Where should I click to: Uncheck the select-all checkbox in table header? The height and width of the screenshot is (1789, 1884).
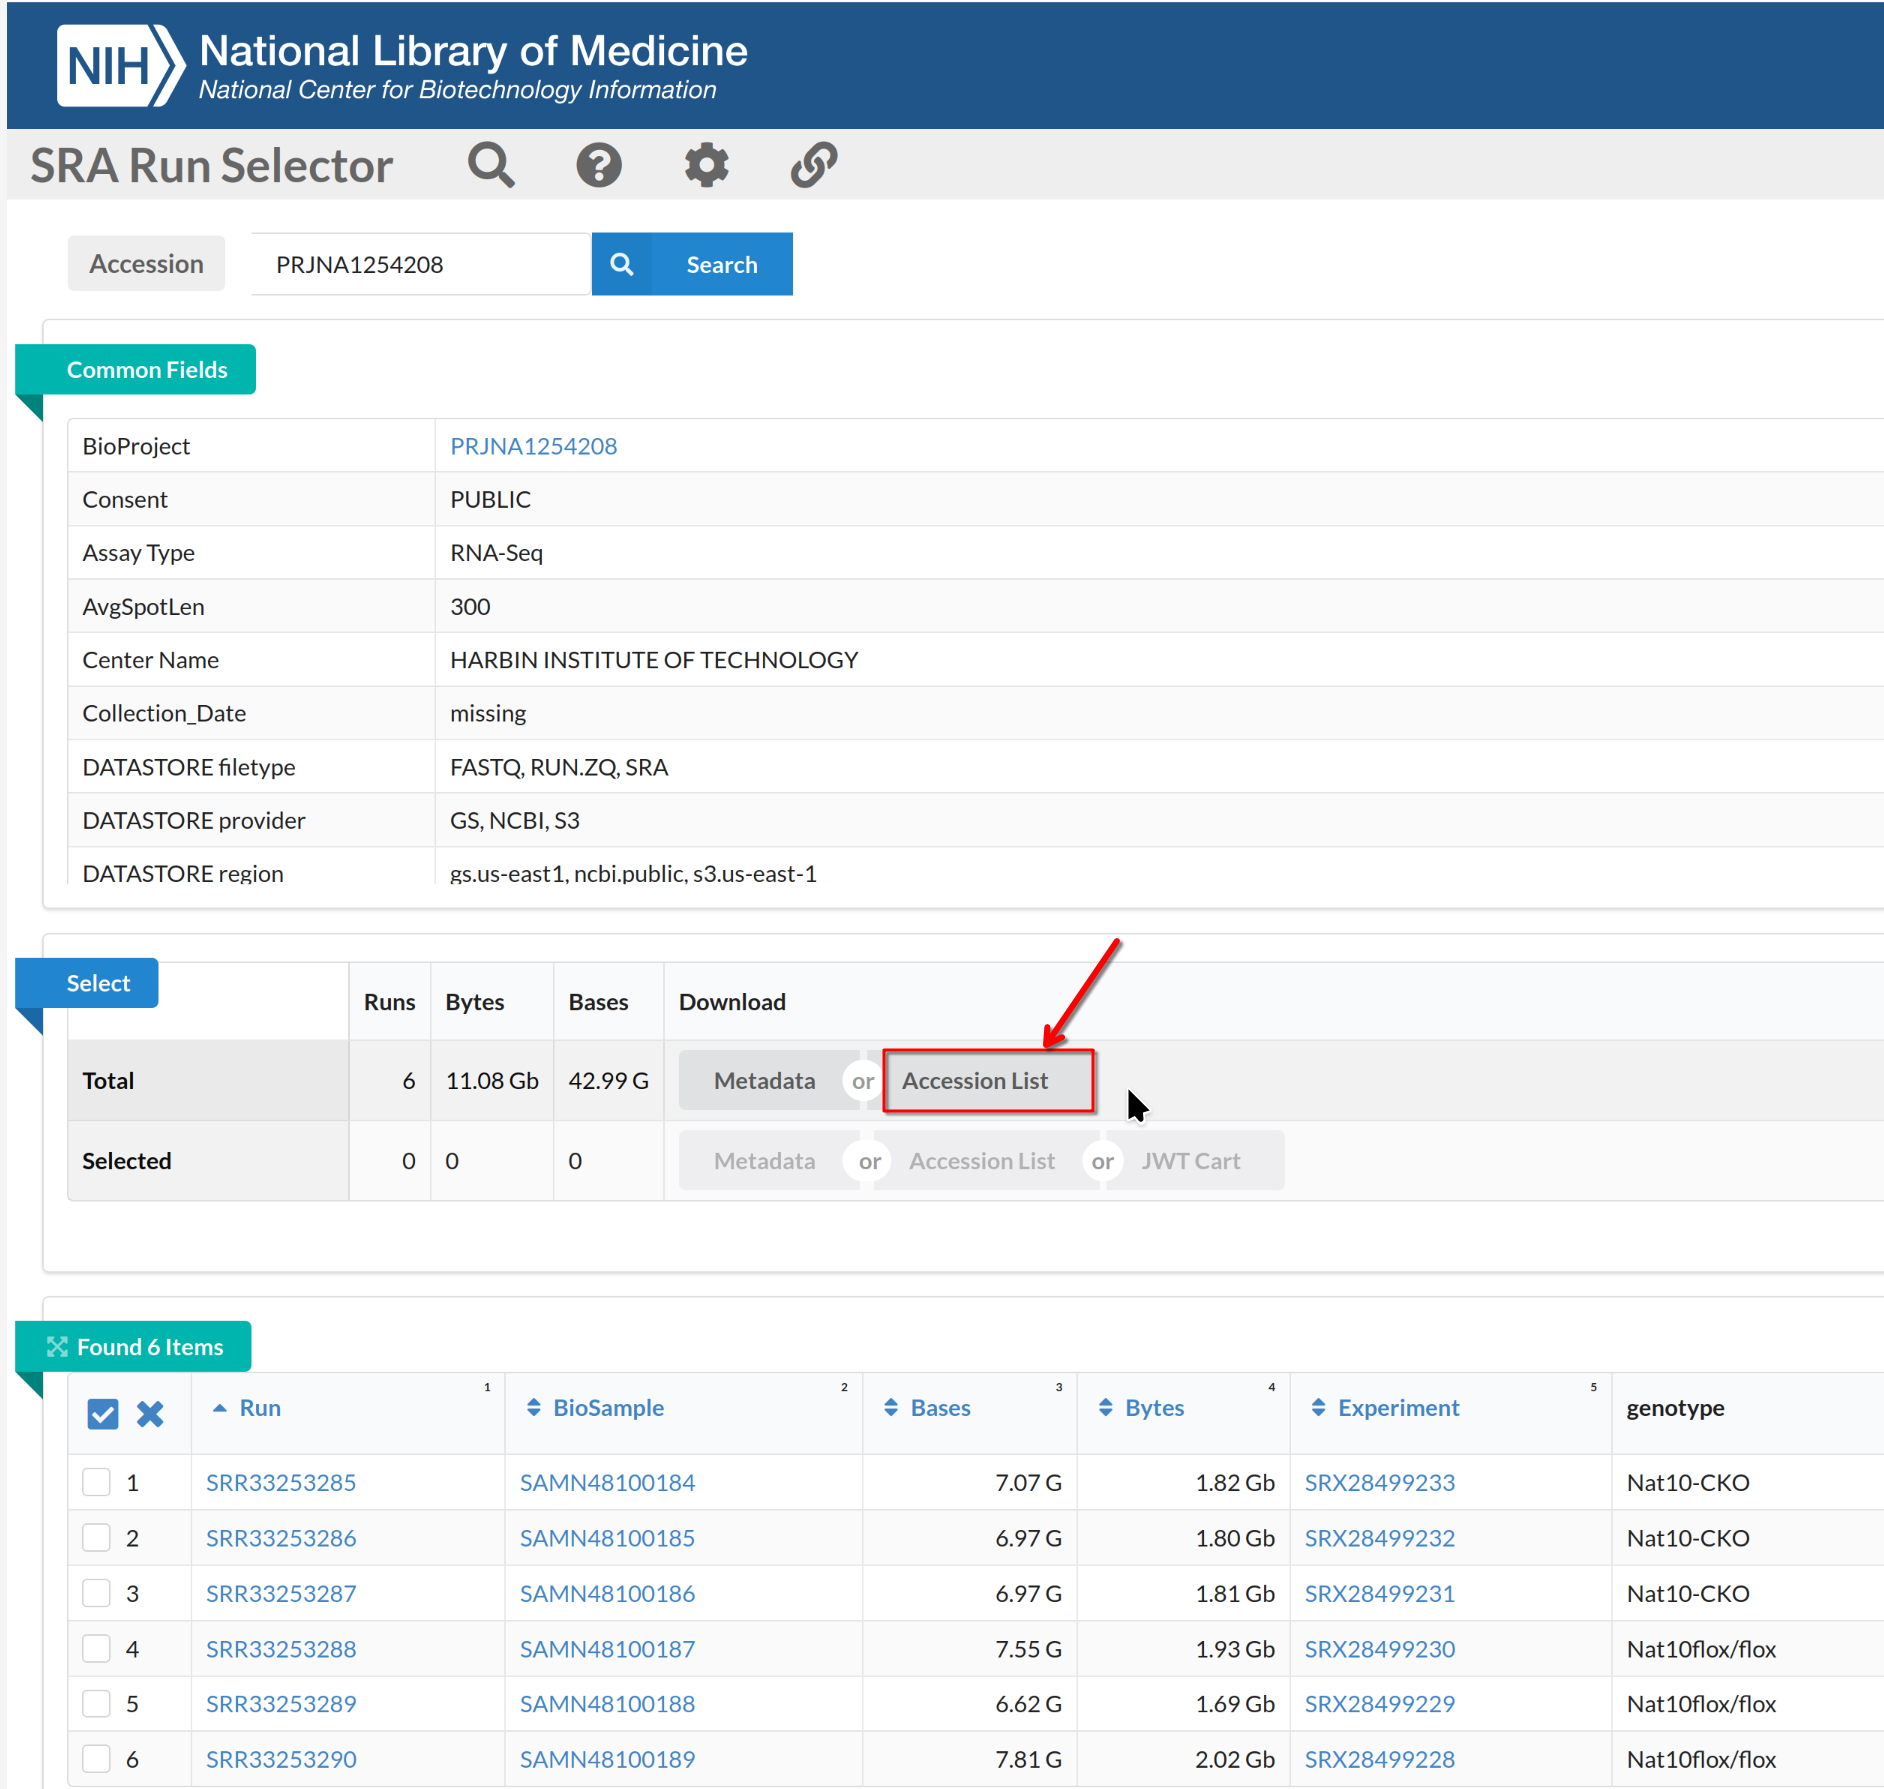click(x=101, y=1414)
